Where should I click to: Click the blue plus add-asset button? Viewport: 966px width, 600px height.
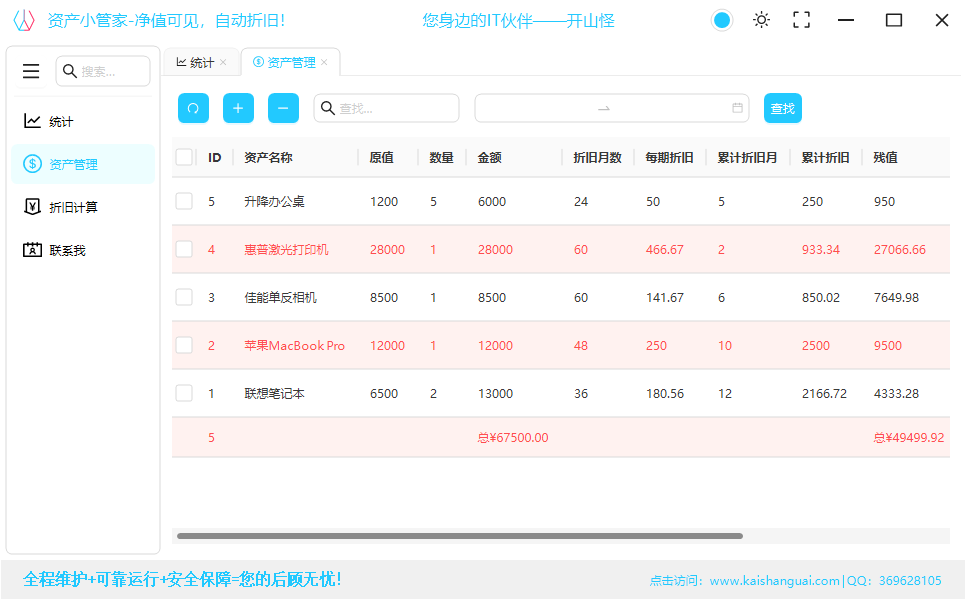pyautogui.click(x=238, y=108)
